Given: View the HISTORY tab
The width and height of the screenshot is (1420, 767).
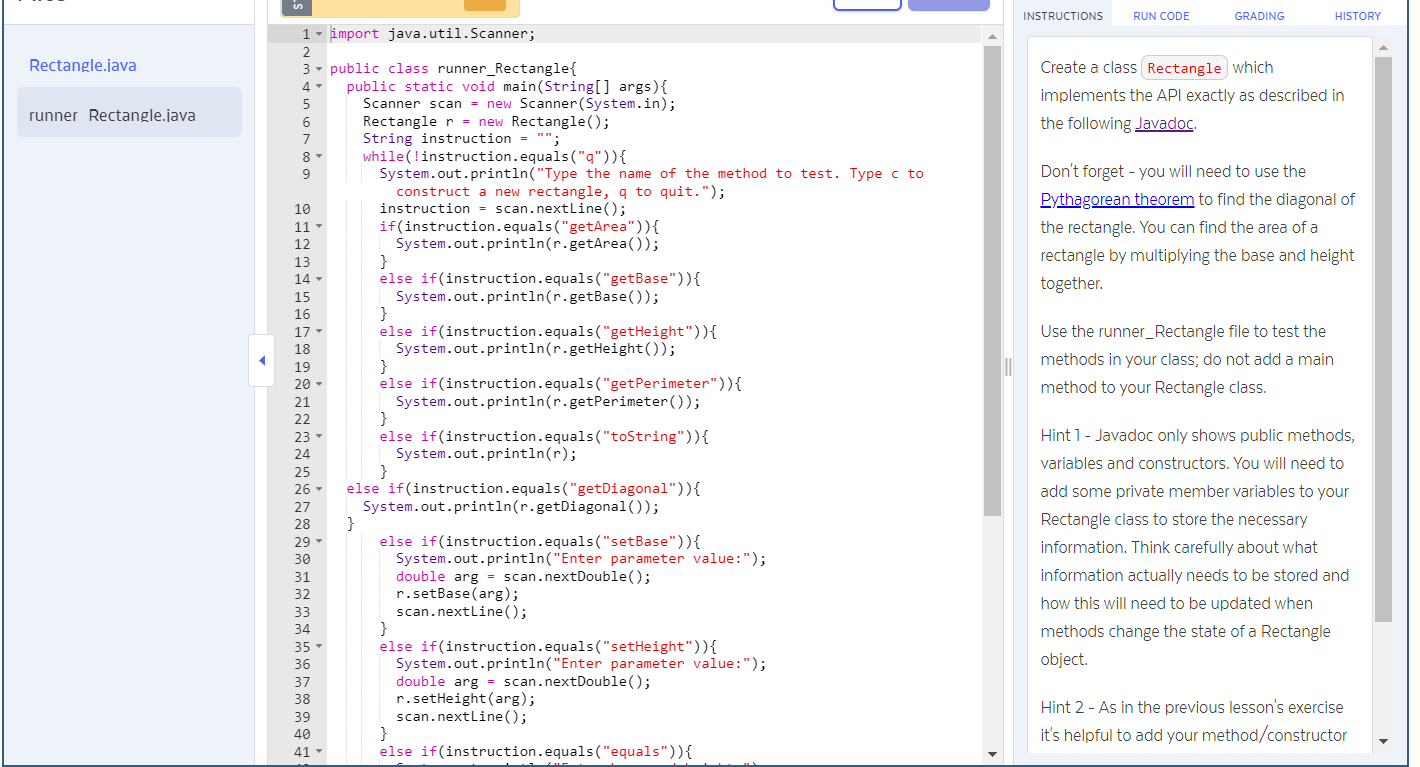Looking at the screenshot, I should click(x=1357, y=15).
